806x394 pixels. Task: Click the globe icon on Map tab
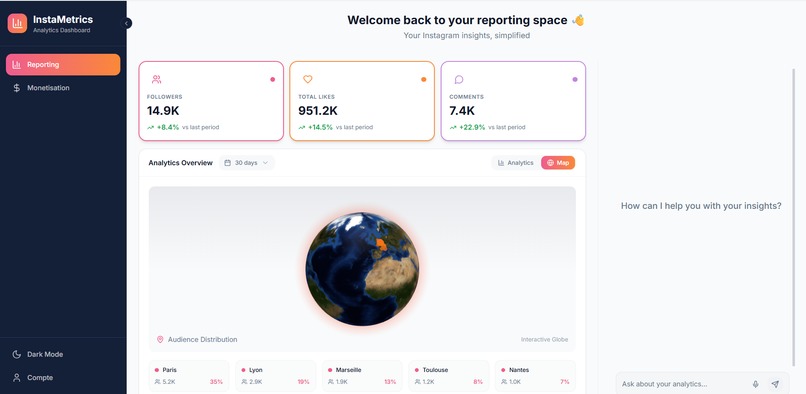pyautogui.click(x=550, y=163)
